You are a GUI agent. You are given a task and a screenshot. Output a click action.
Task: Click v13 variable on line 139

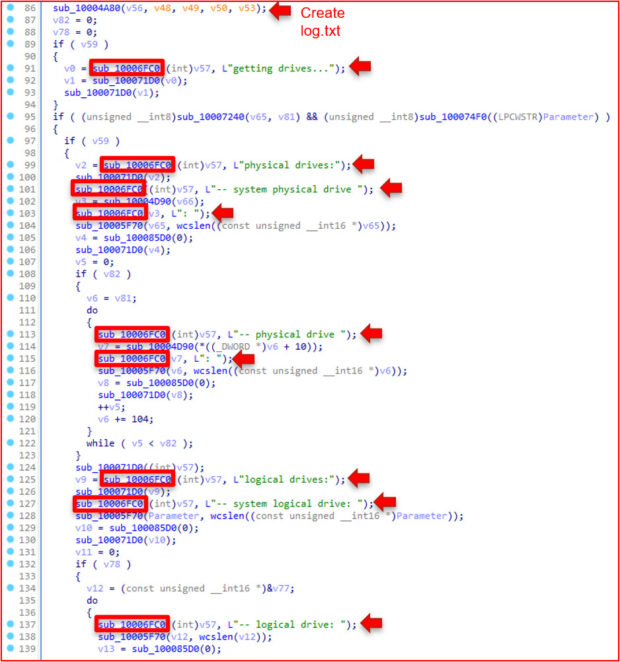coord(106,649)
